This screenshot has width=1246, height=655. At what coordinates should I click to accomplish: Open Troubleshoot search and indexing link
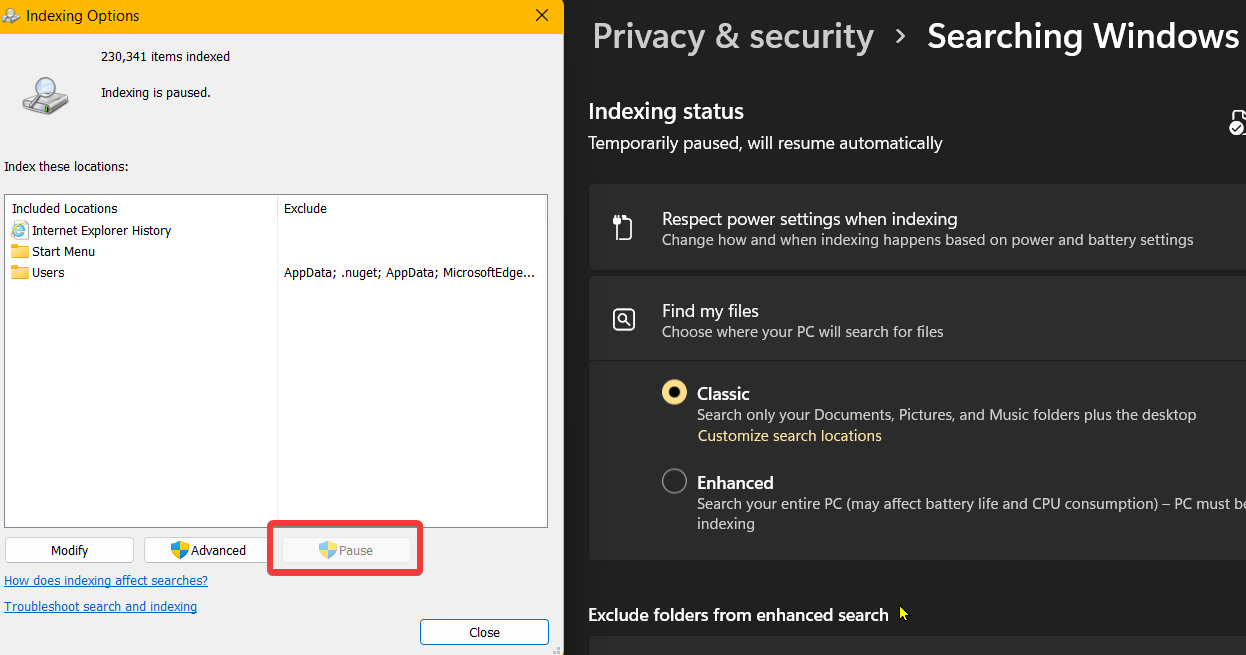pyautogui.click(x=100, y=607)
